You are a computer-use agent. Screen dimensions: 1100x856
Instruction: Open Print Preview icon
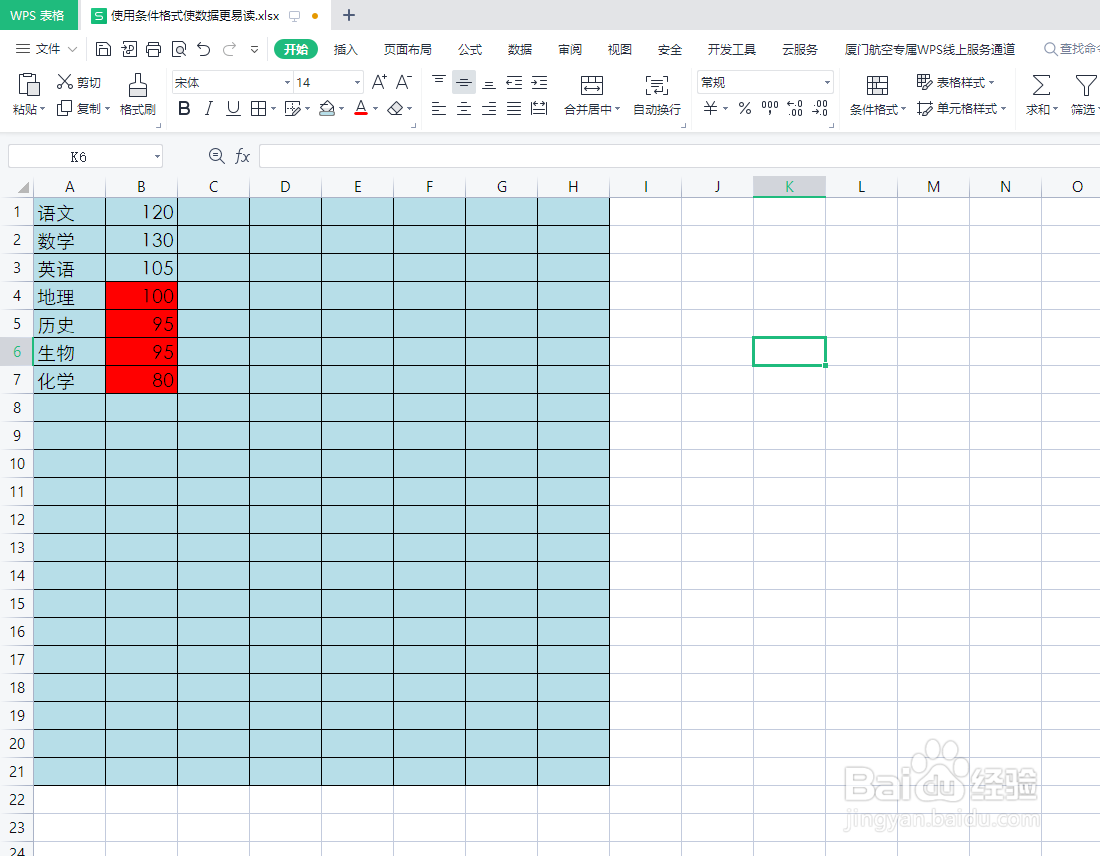click(179, 49)
